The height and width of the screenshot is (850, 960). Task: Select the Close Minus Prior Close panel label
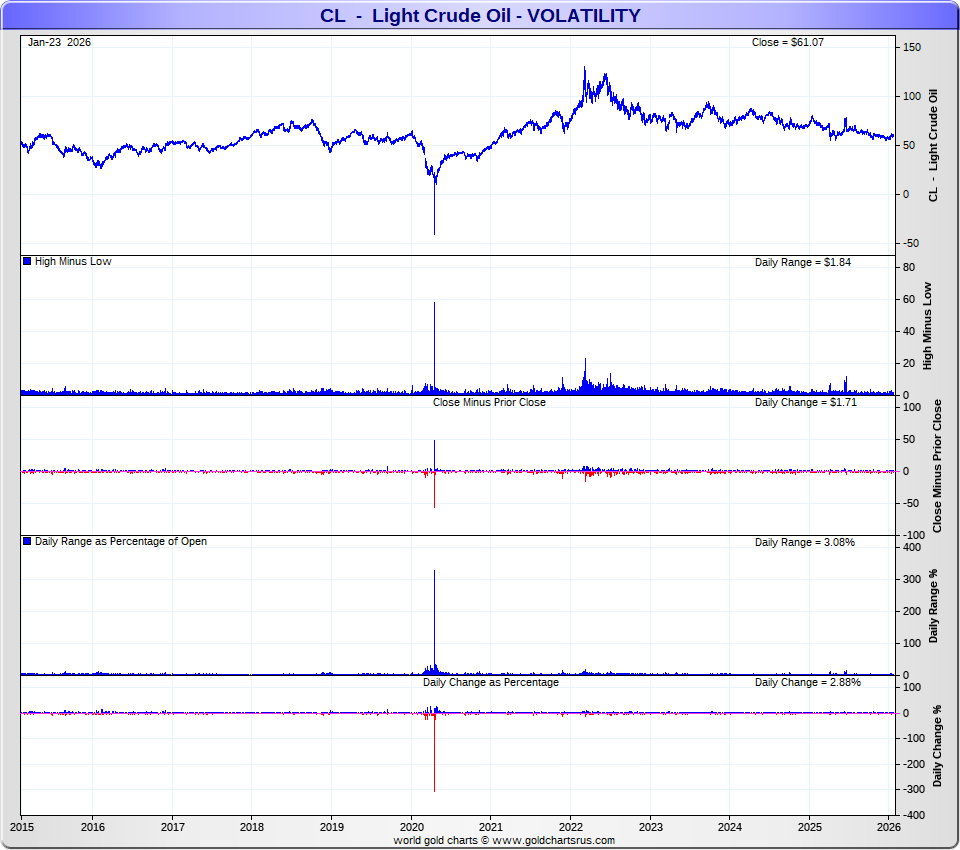[489, 402]
